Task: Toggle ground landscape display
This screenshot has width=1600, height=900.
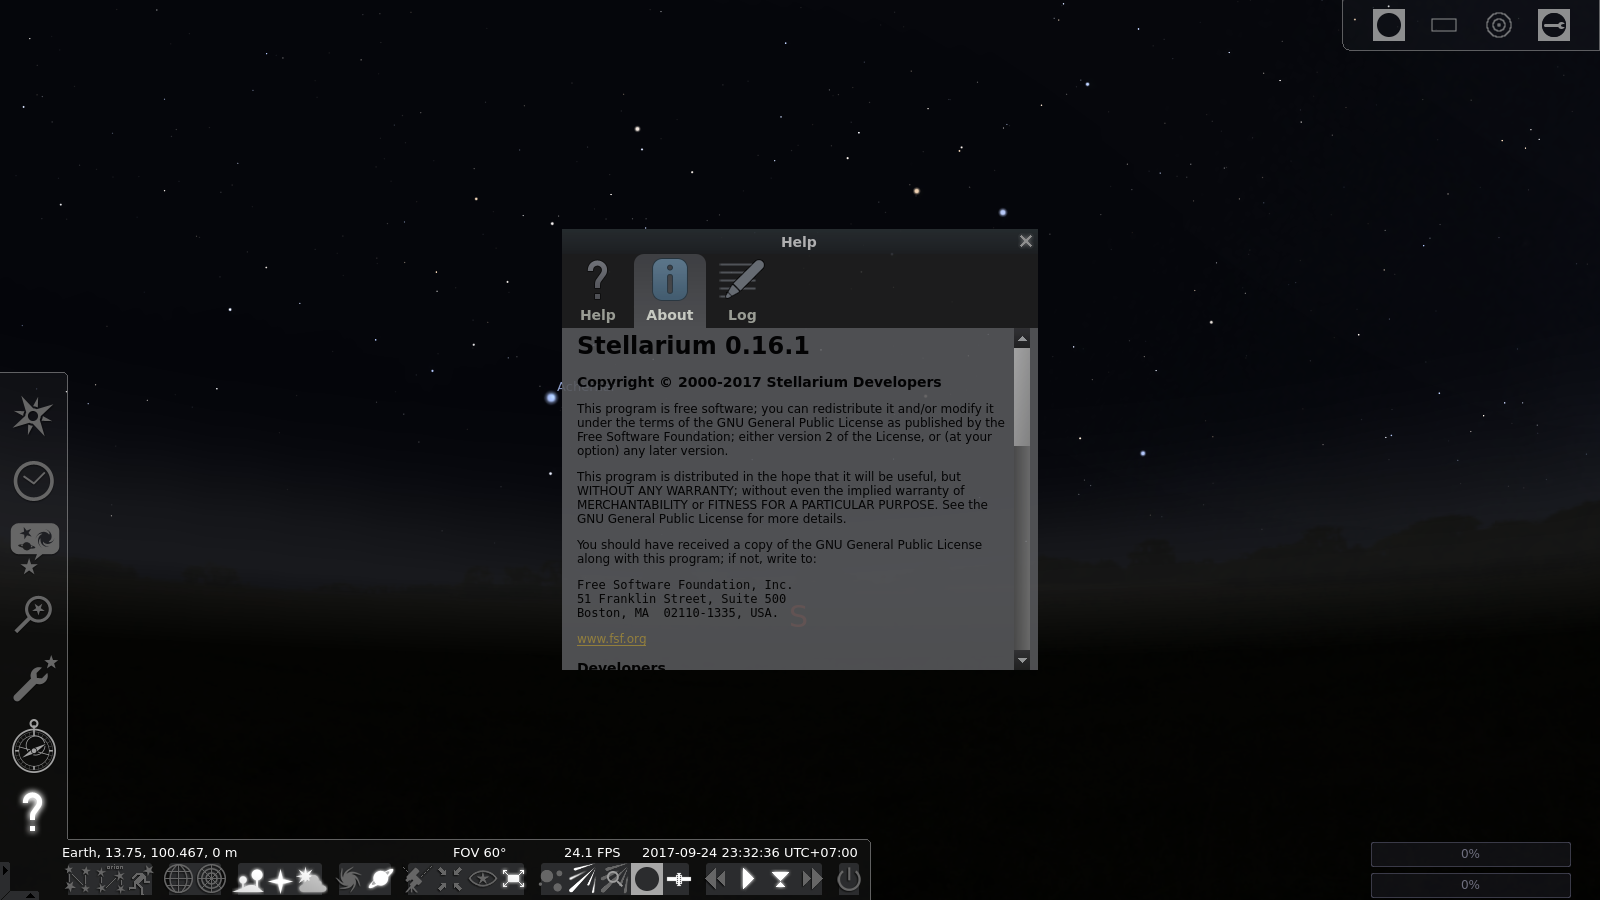Action: (x=248, y=879)
